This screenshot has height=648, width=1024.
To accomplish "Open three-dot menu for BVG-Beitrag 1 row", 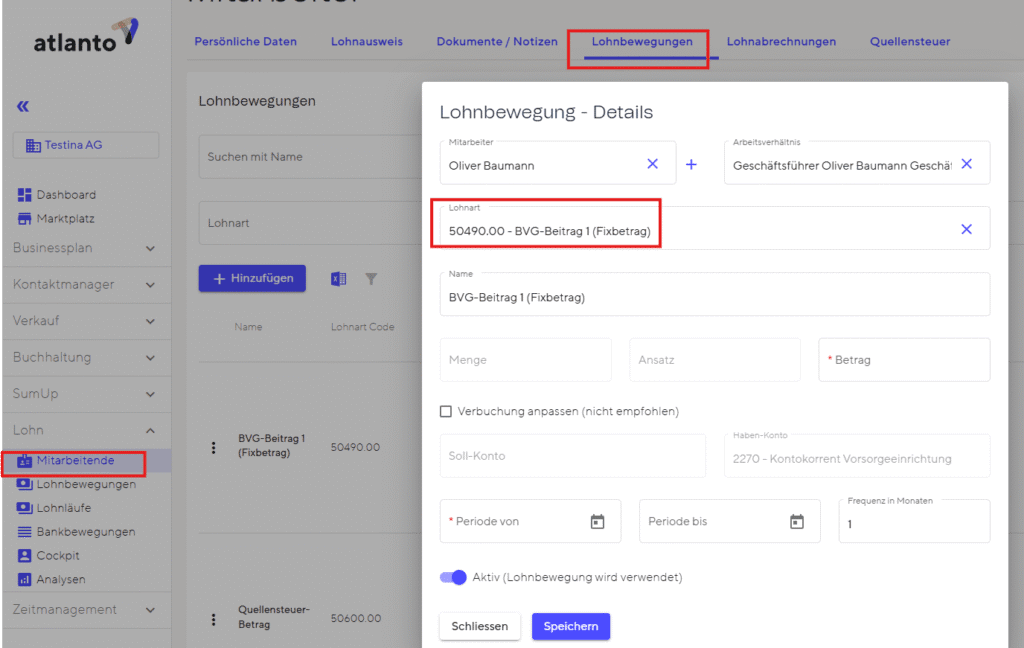I will (213, 447).
